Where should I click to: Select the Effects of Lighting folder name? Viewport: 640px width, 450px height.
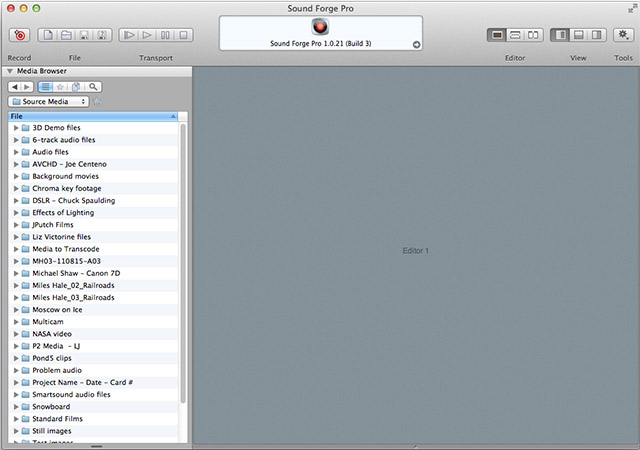[x=63, y=213]
